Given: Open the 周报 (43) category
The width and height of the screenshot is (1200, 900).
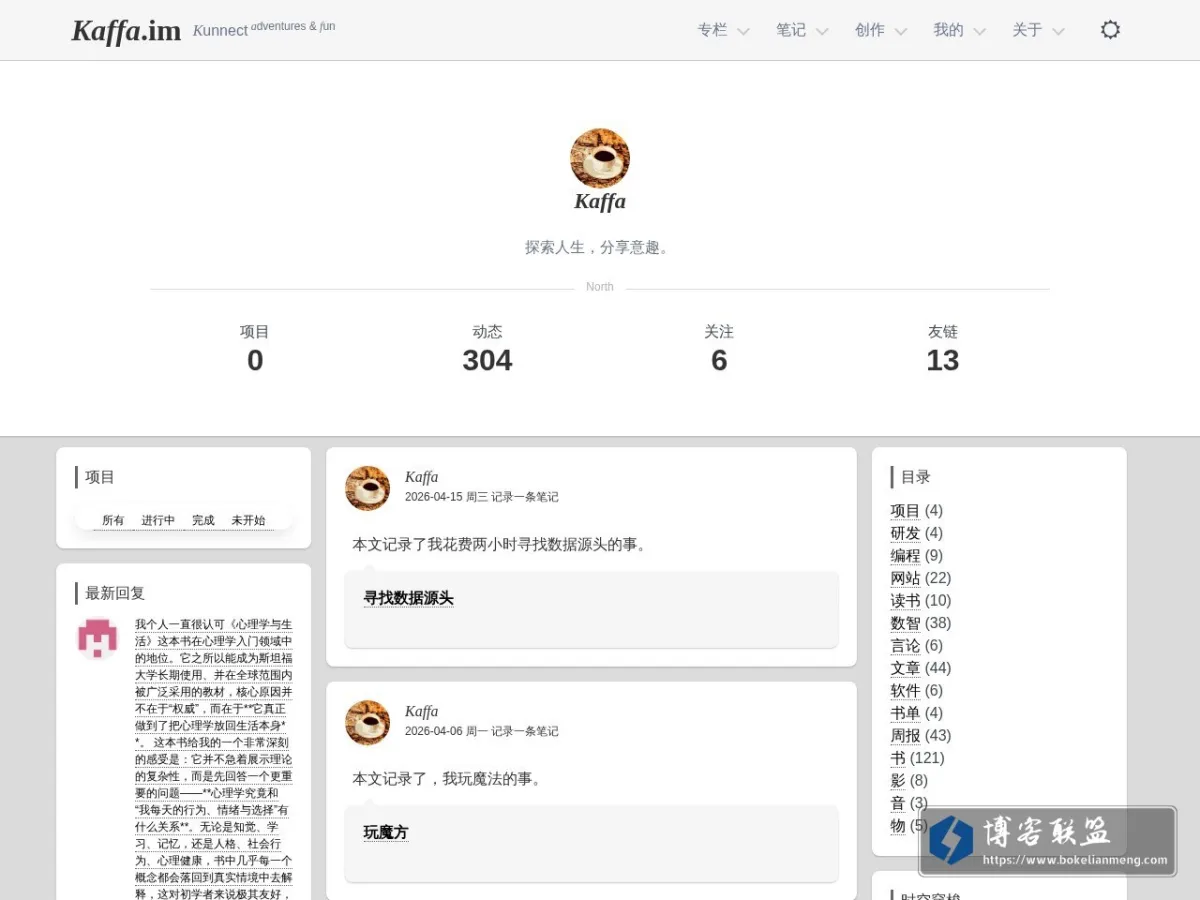Looking at the screenshot, I should 905,735.
